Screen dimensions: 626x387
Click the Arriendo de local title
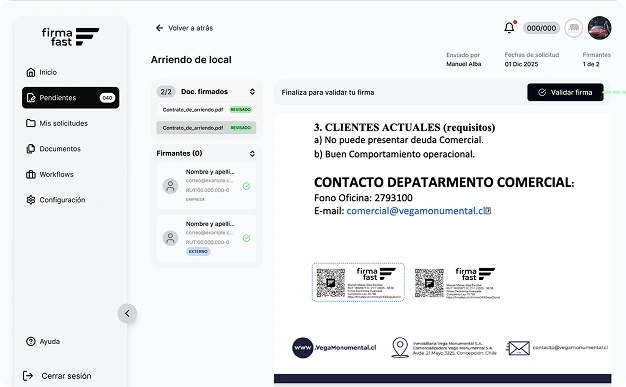[191, 60]
